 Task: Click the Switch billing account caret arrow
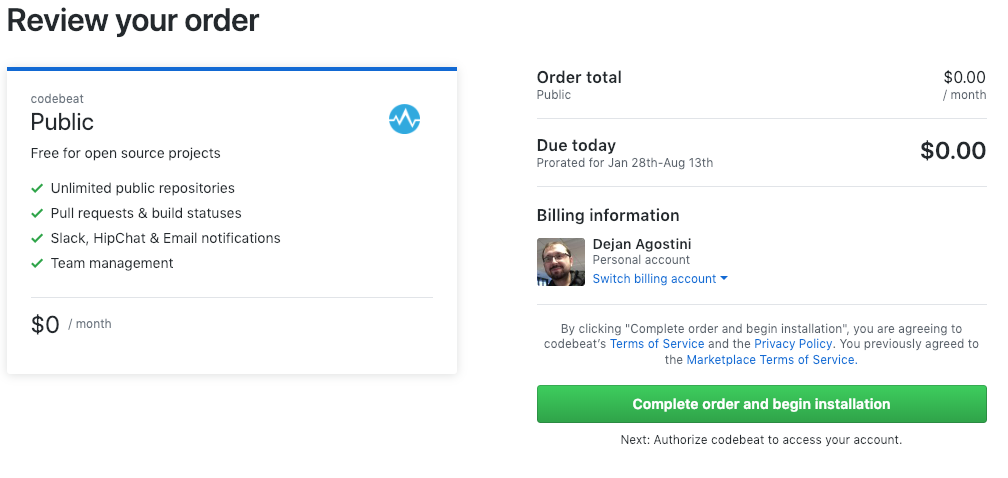coord(724,279)
